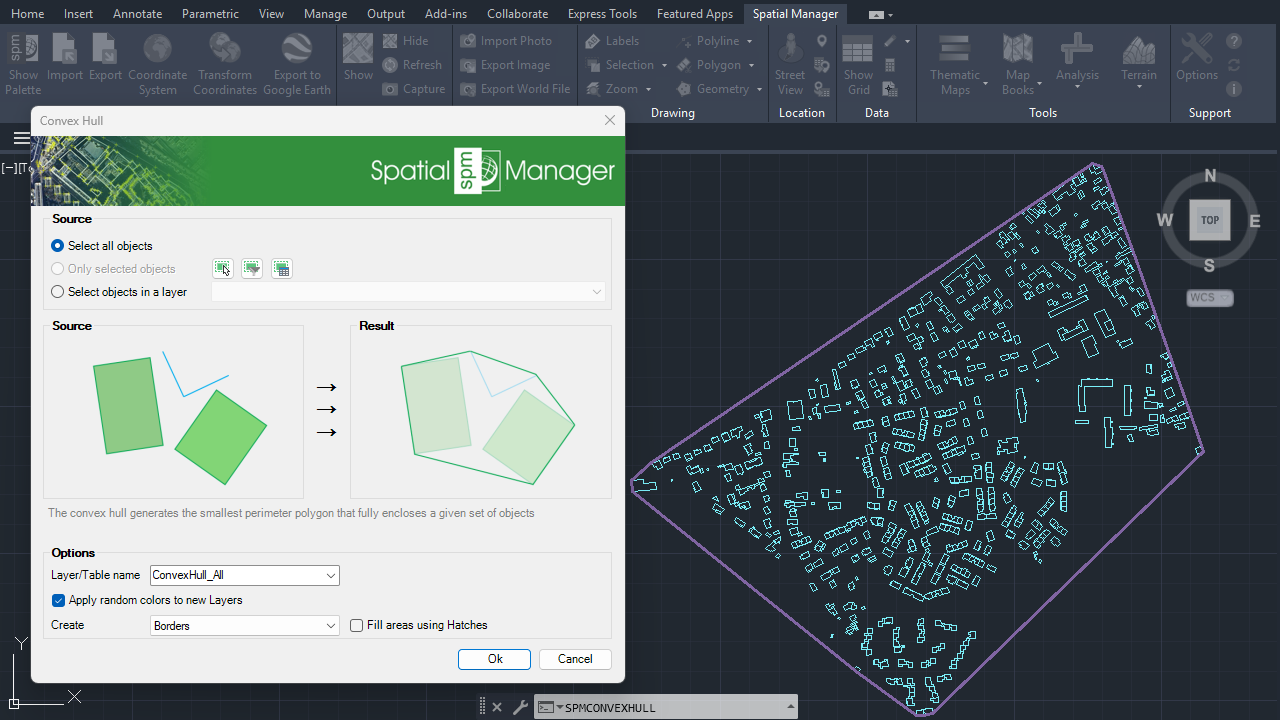
Task: Toggle 'Apply random colors to new Layers'
Action: (59, 600)
